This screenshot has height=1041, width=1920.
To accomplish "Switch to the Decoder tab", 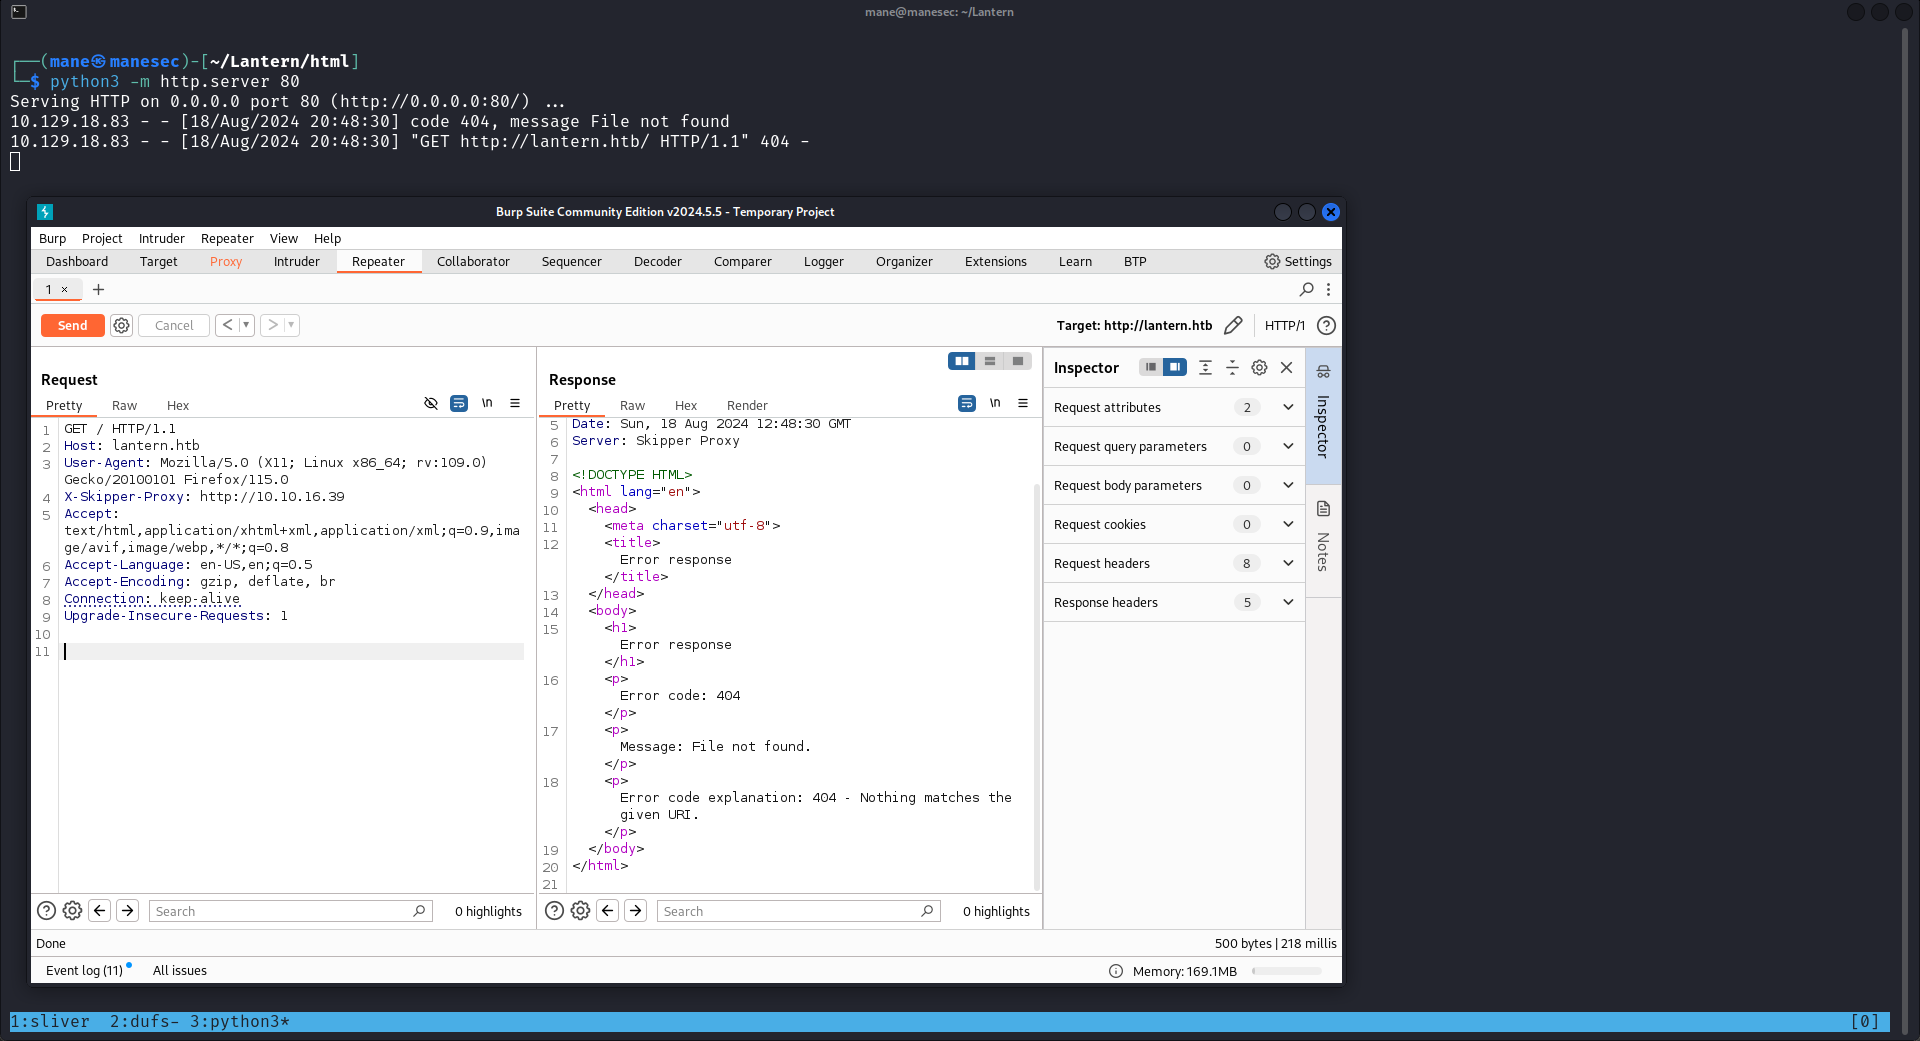I will pos(658,262).
